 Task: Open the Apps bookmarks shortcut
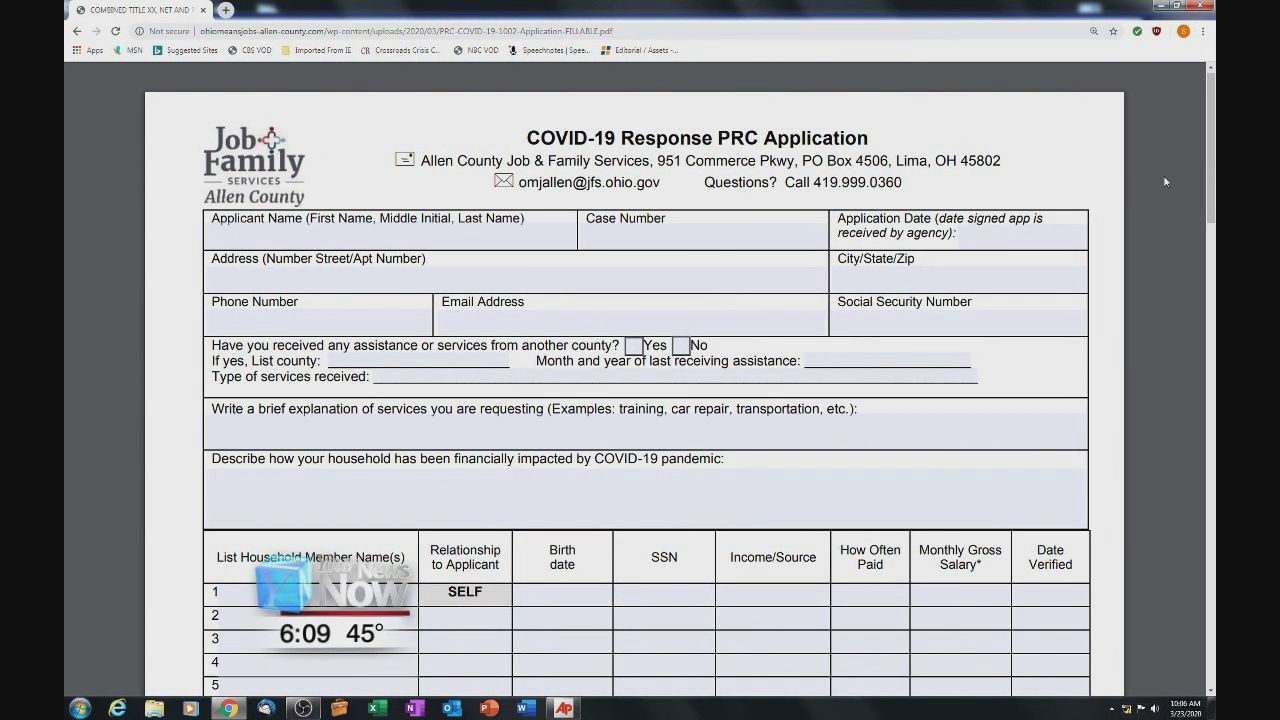click(88, 50)
